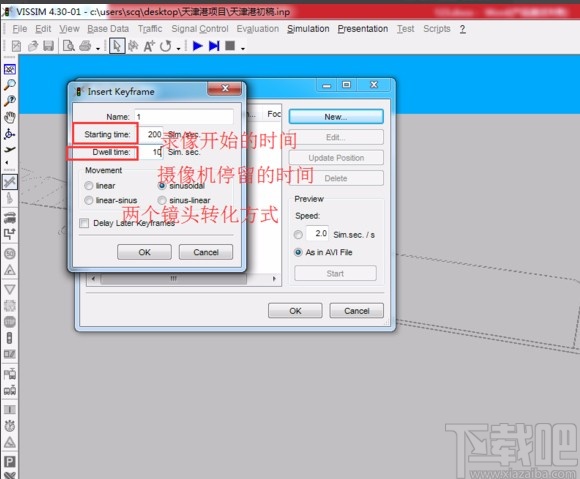Image resolution: width=580 pixels, height=479 pixels.
Task: Click OK in the keyframes window
Action: click(x=295, y=311)
